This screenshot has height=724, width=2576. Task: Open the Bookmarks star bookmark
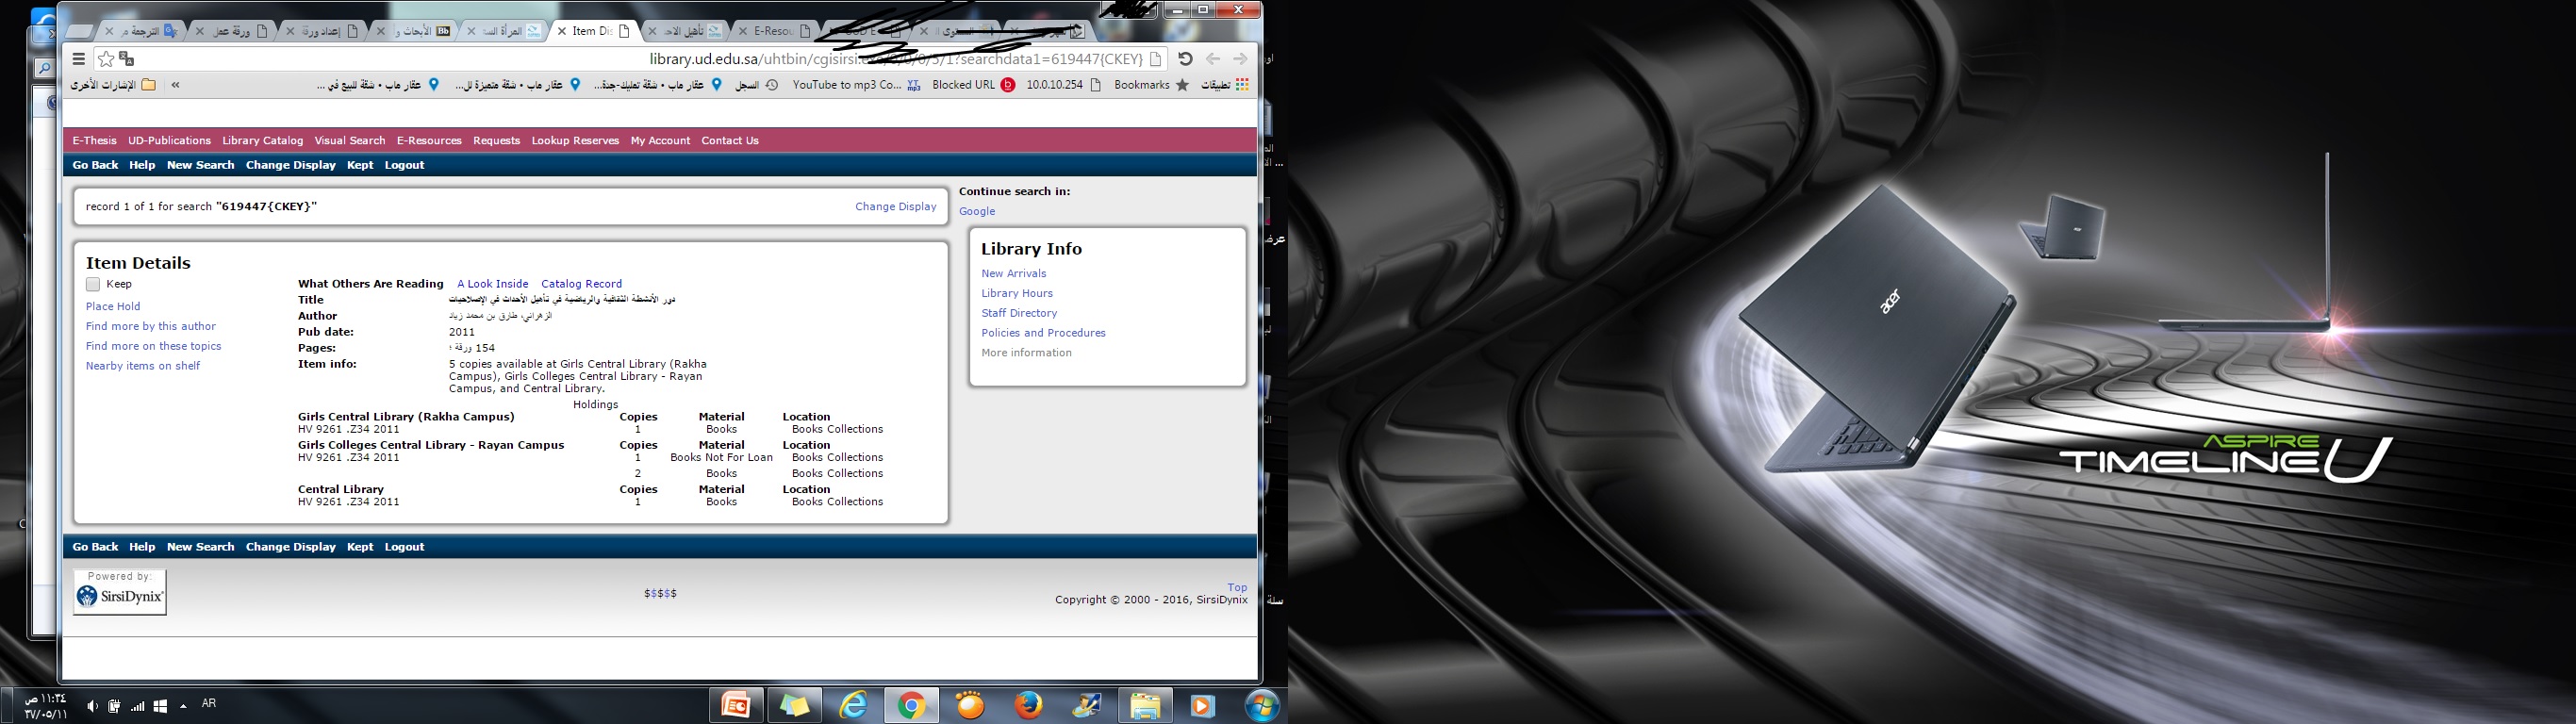(1152, 85)
